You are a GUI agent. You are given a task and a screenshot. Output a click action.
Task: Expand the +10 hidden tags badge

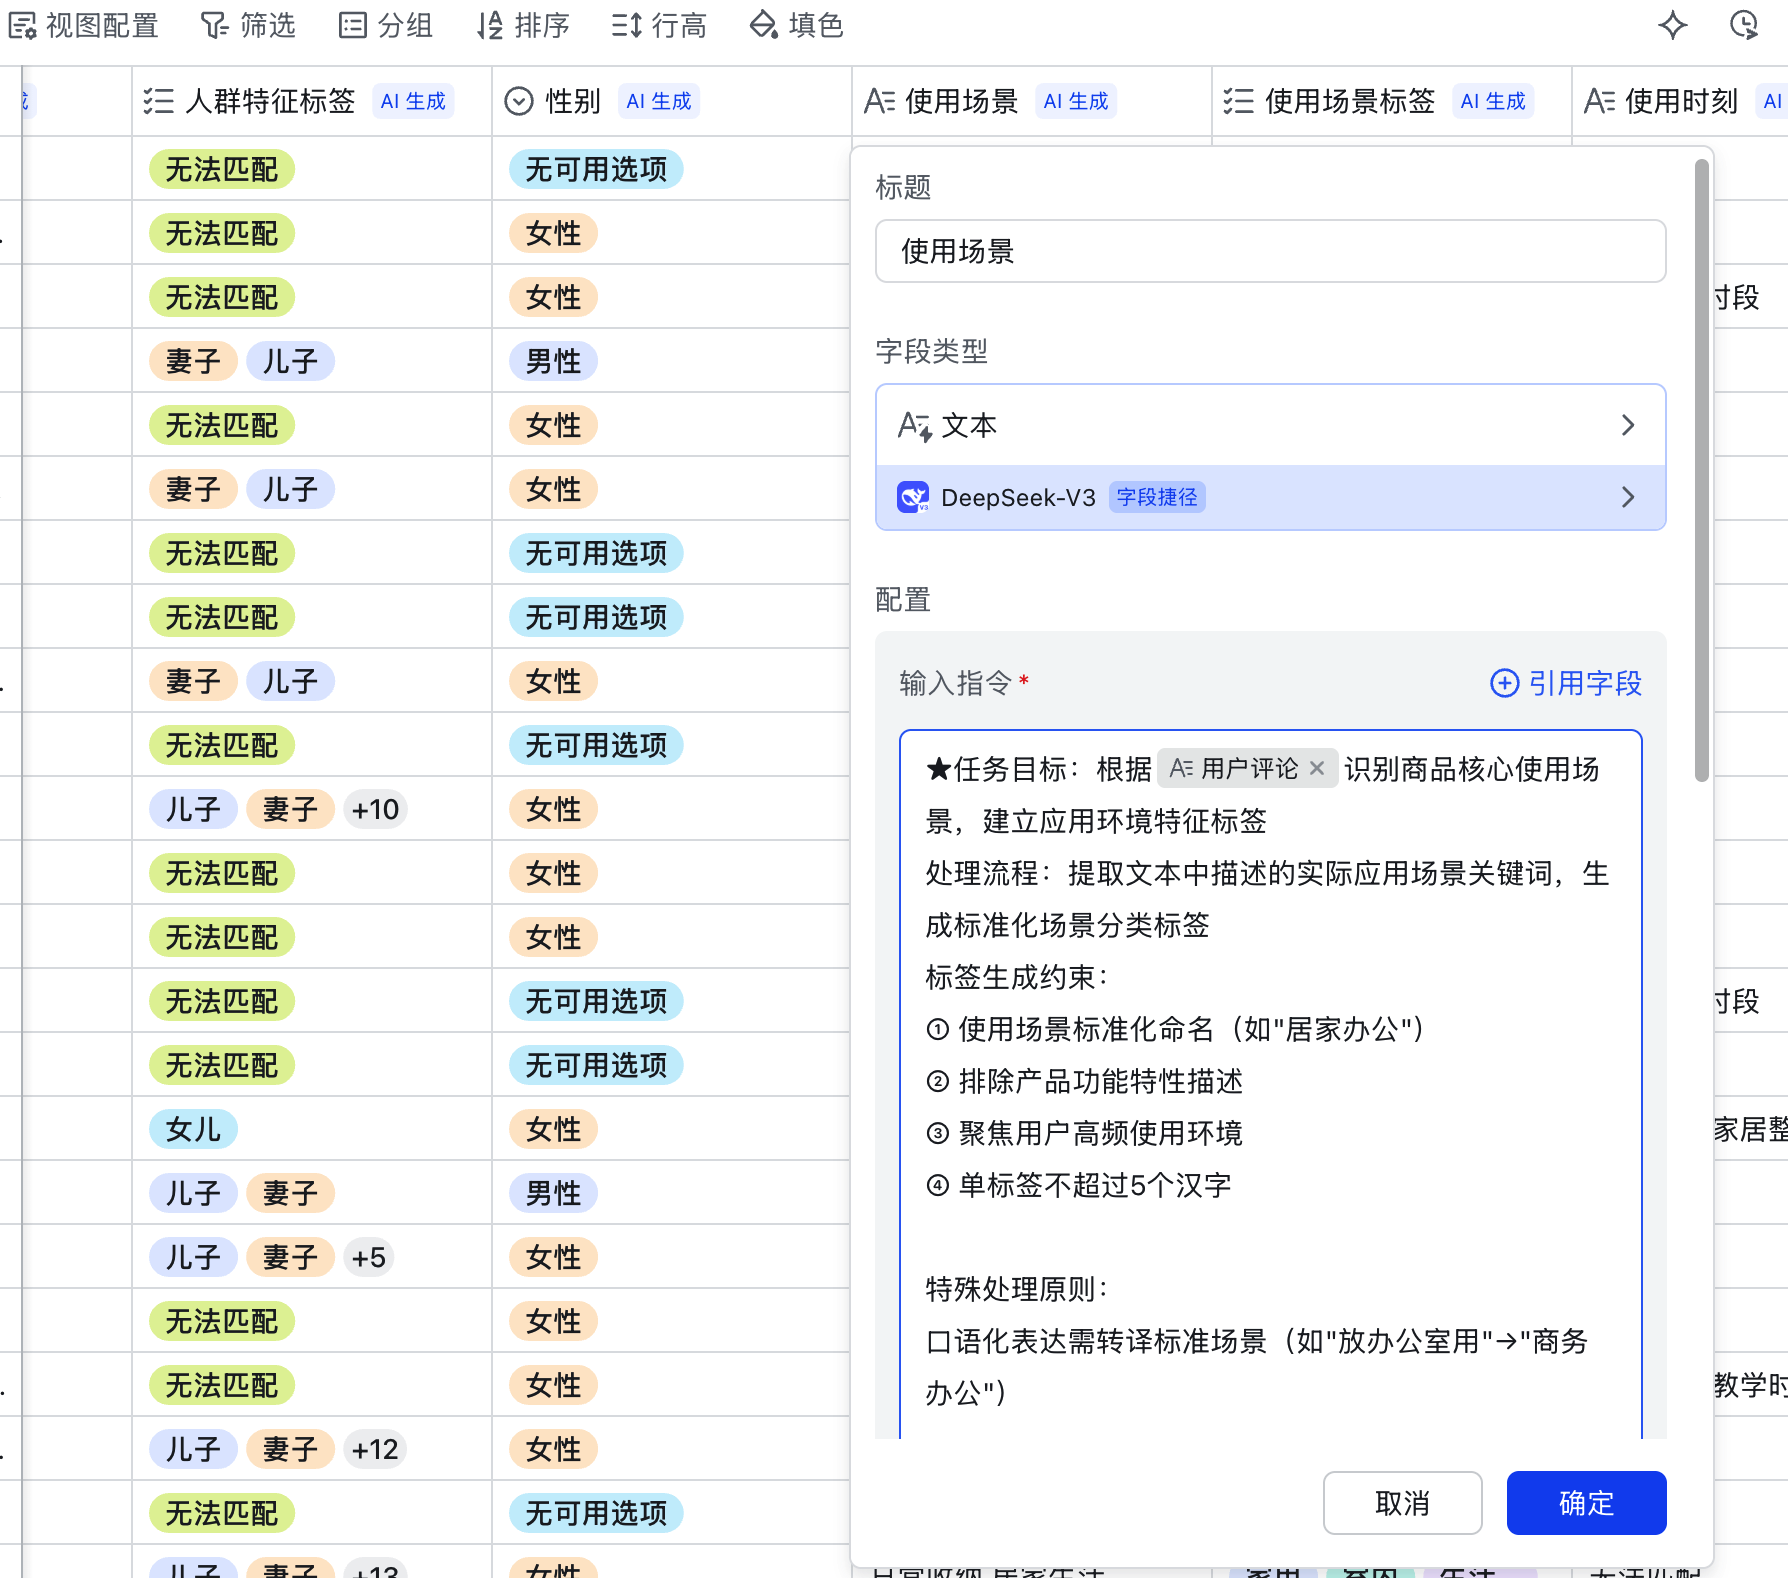(375, 809)
